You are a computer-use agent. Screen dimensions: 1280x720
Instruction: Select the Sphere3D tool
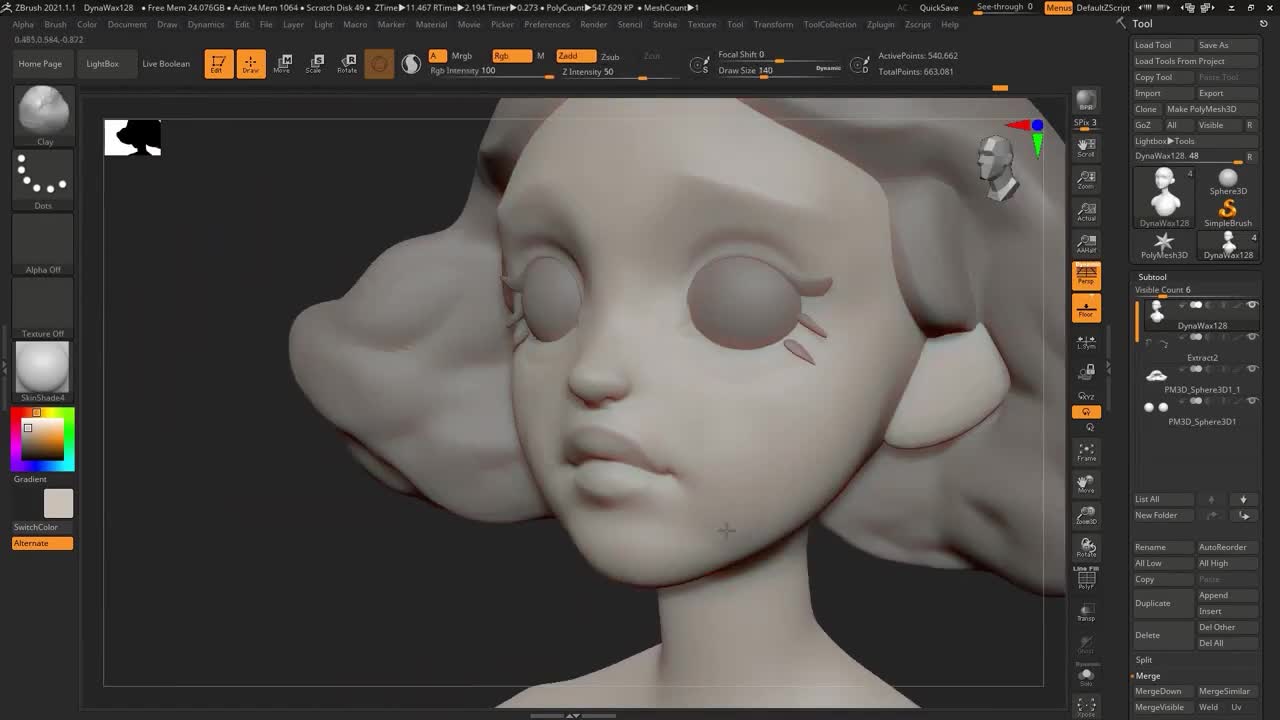[x=1228, y=181]
